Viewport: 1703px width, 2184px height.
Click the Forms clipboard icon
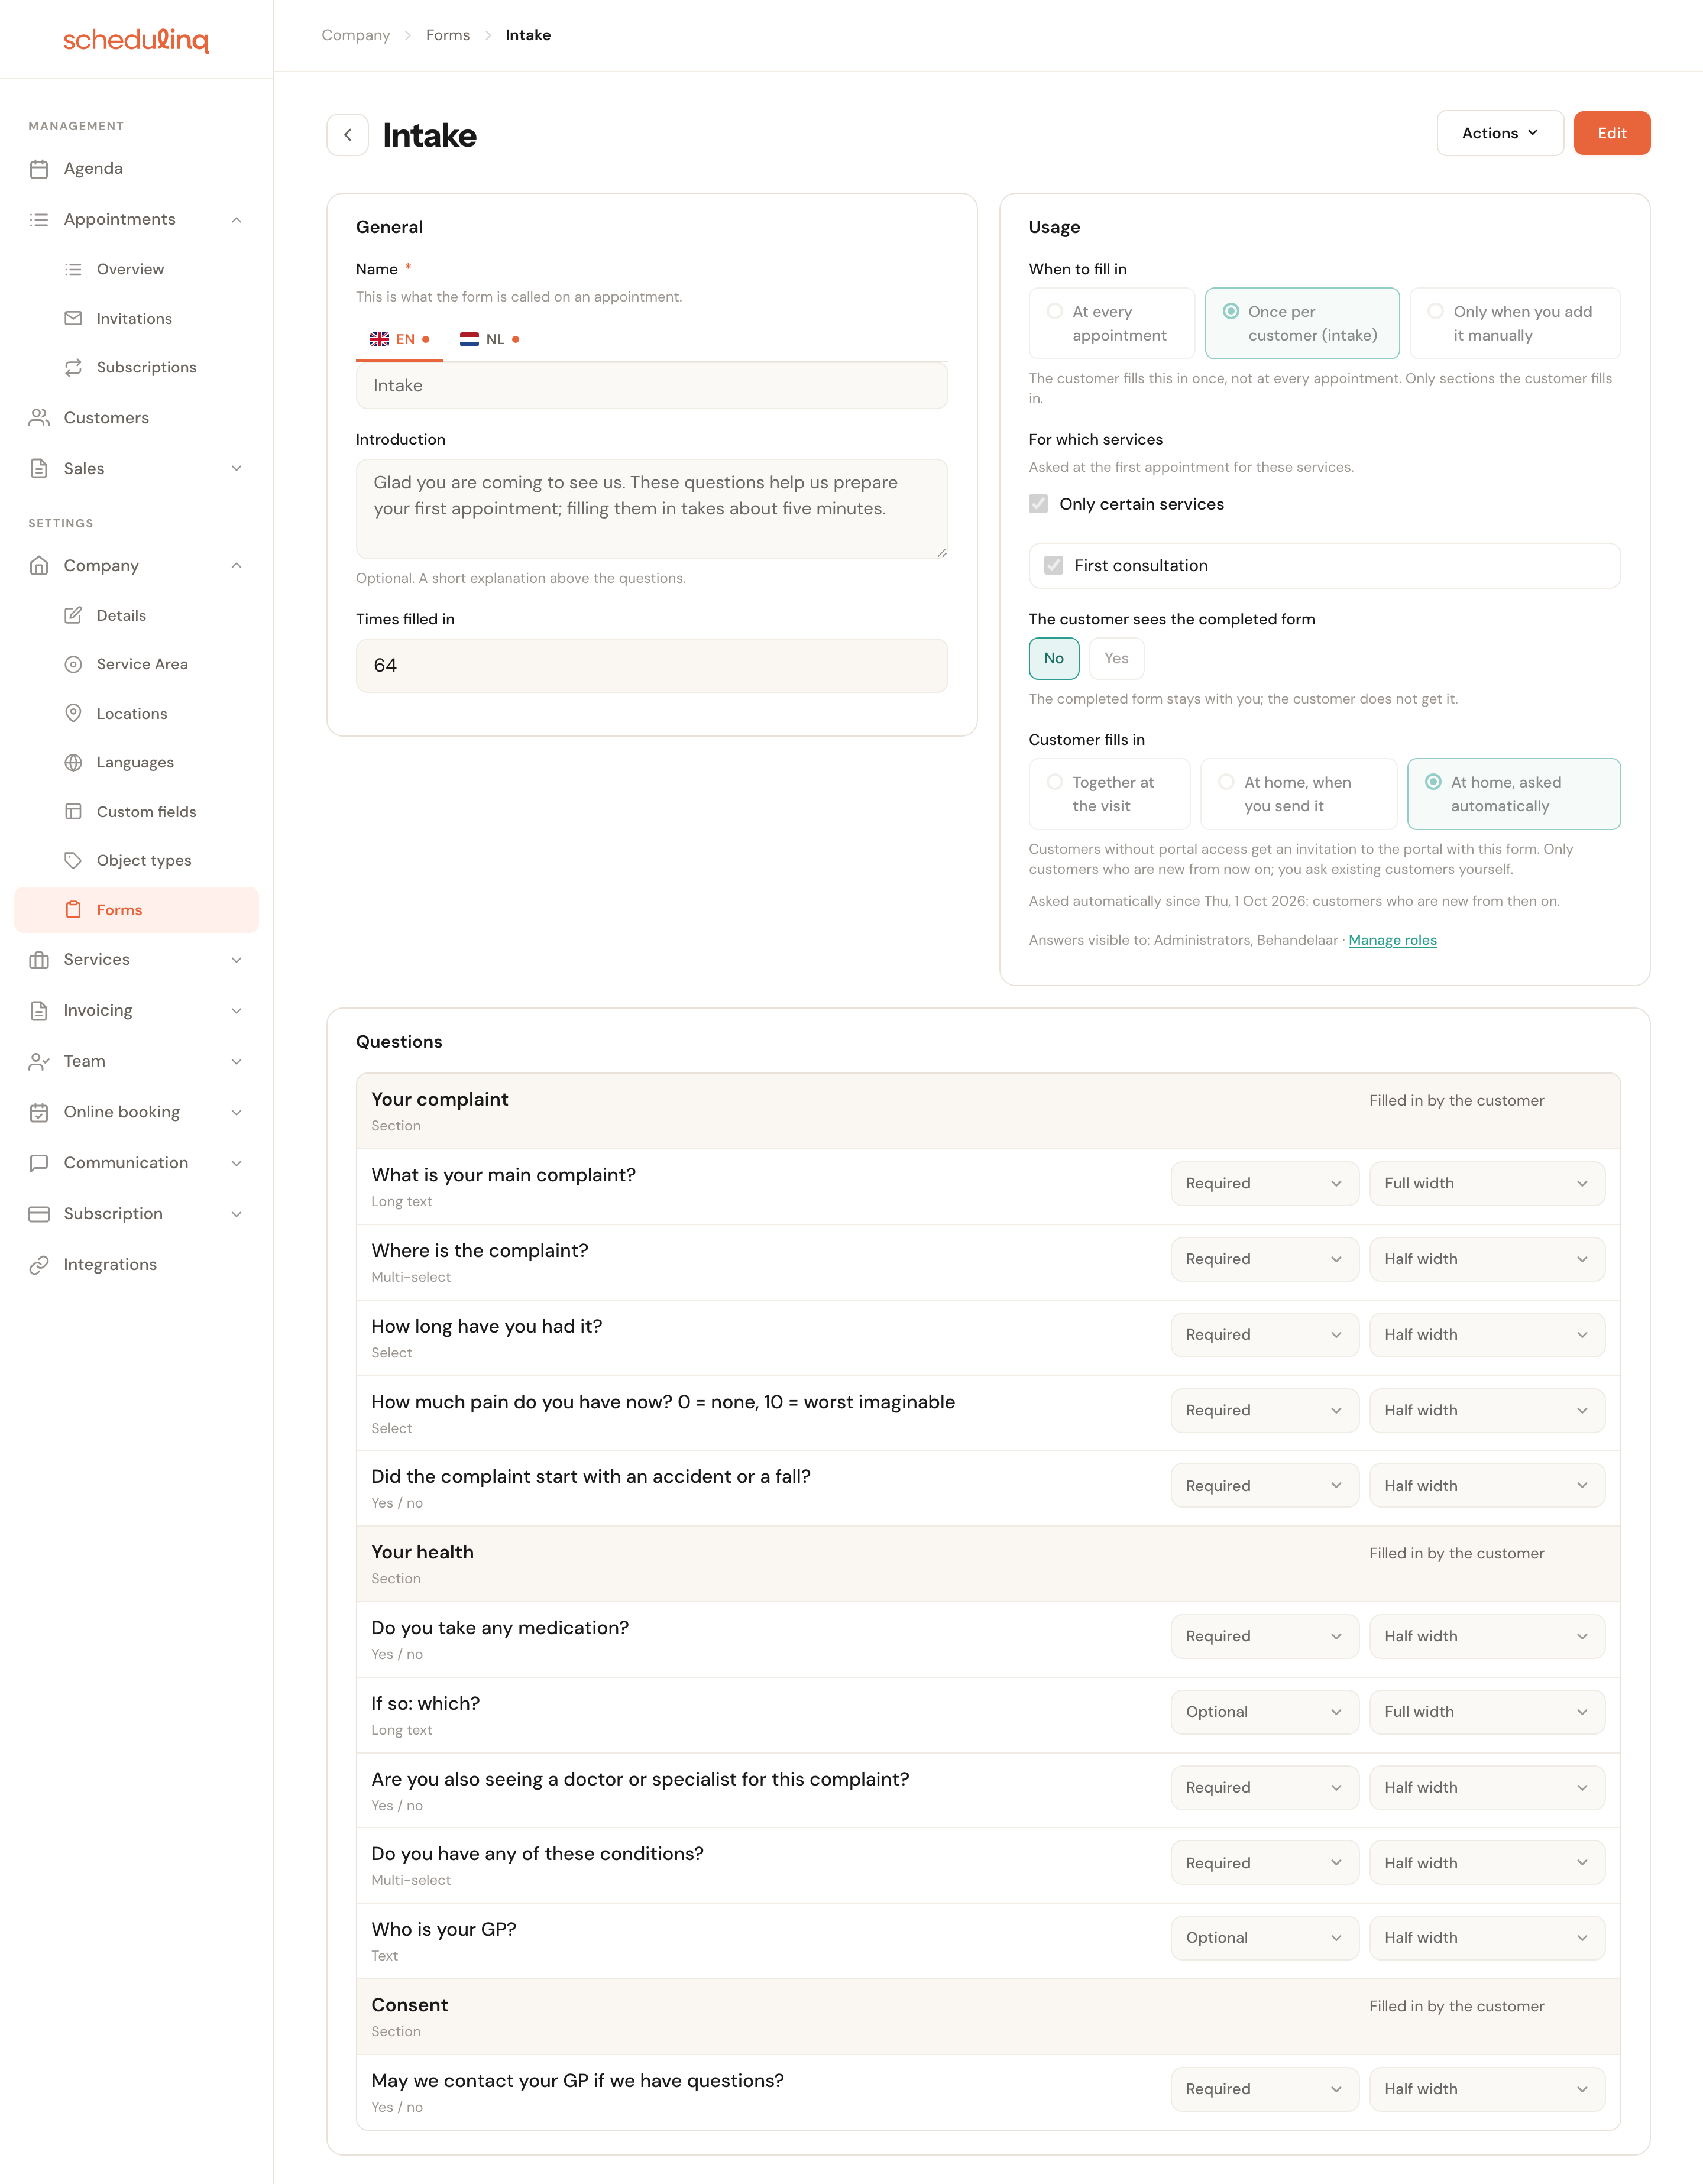(73, 910)
